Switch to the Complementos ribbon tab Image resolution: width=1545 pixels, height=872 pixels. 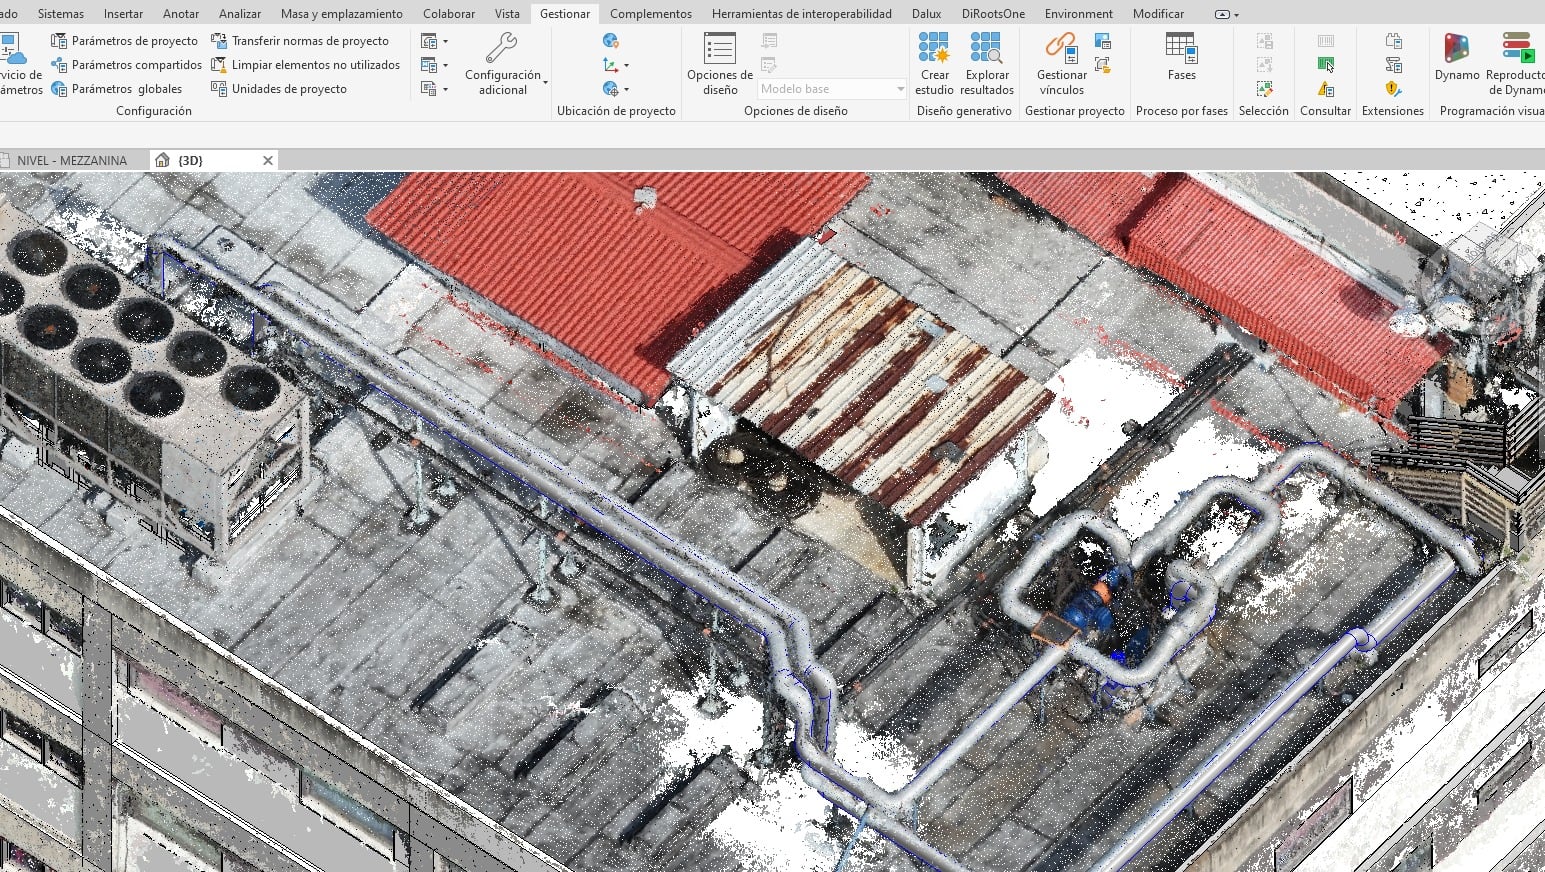click(650, 14)
